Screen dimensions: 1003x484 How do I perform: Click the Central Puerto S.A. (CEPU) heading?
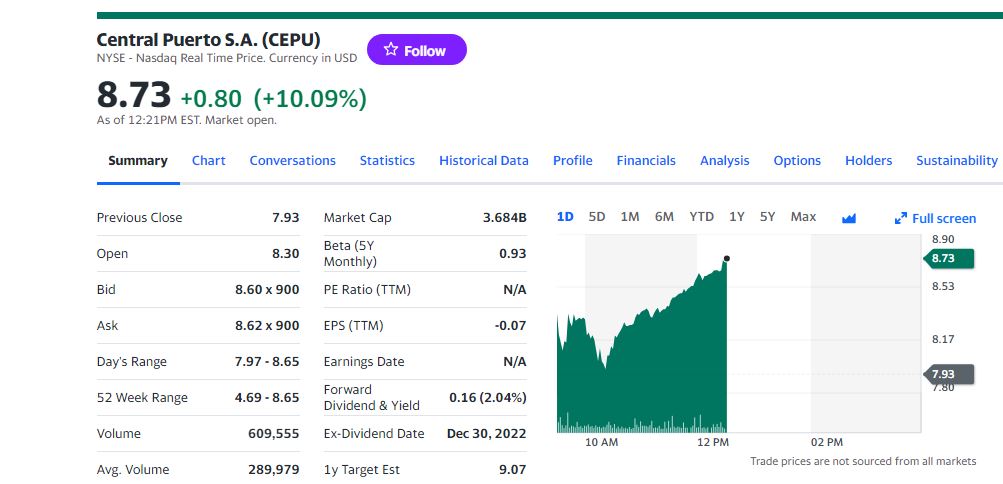pyautogui.click(x=209, y=40)
